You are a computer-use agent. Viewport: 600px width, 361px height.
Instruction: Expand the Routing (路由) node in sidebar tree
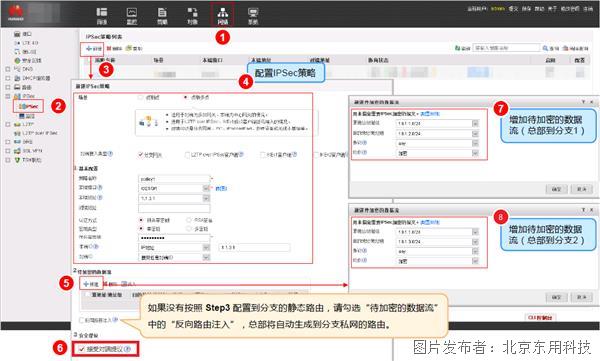click(x=8, y=87)
